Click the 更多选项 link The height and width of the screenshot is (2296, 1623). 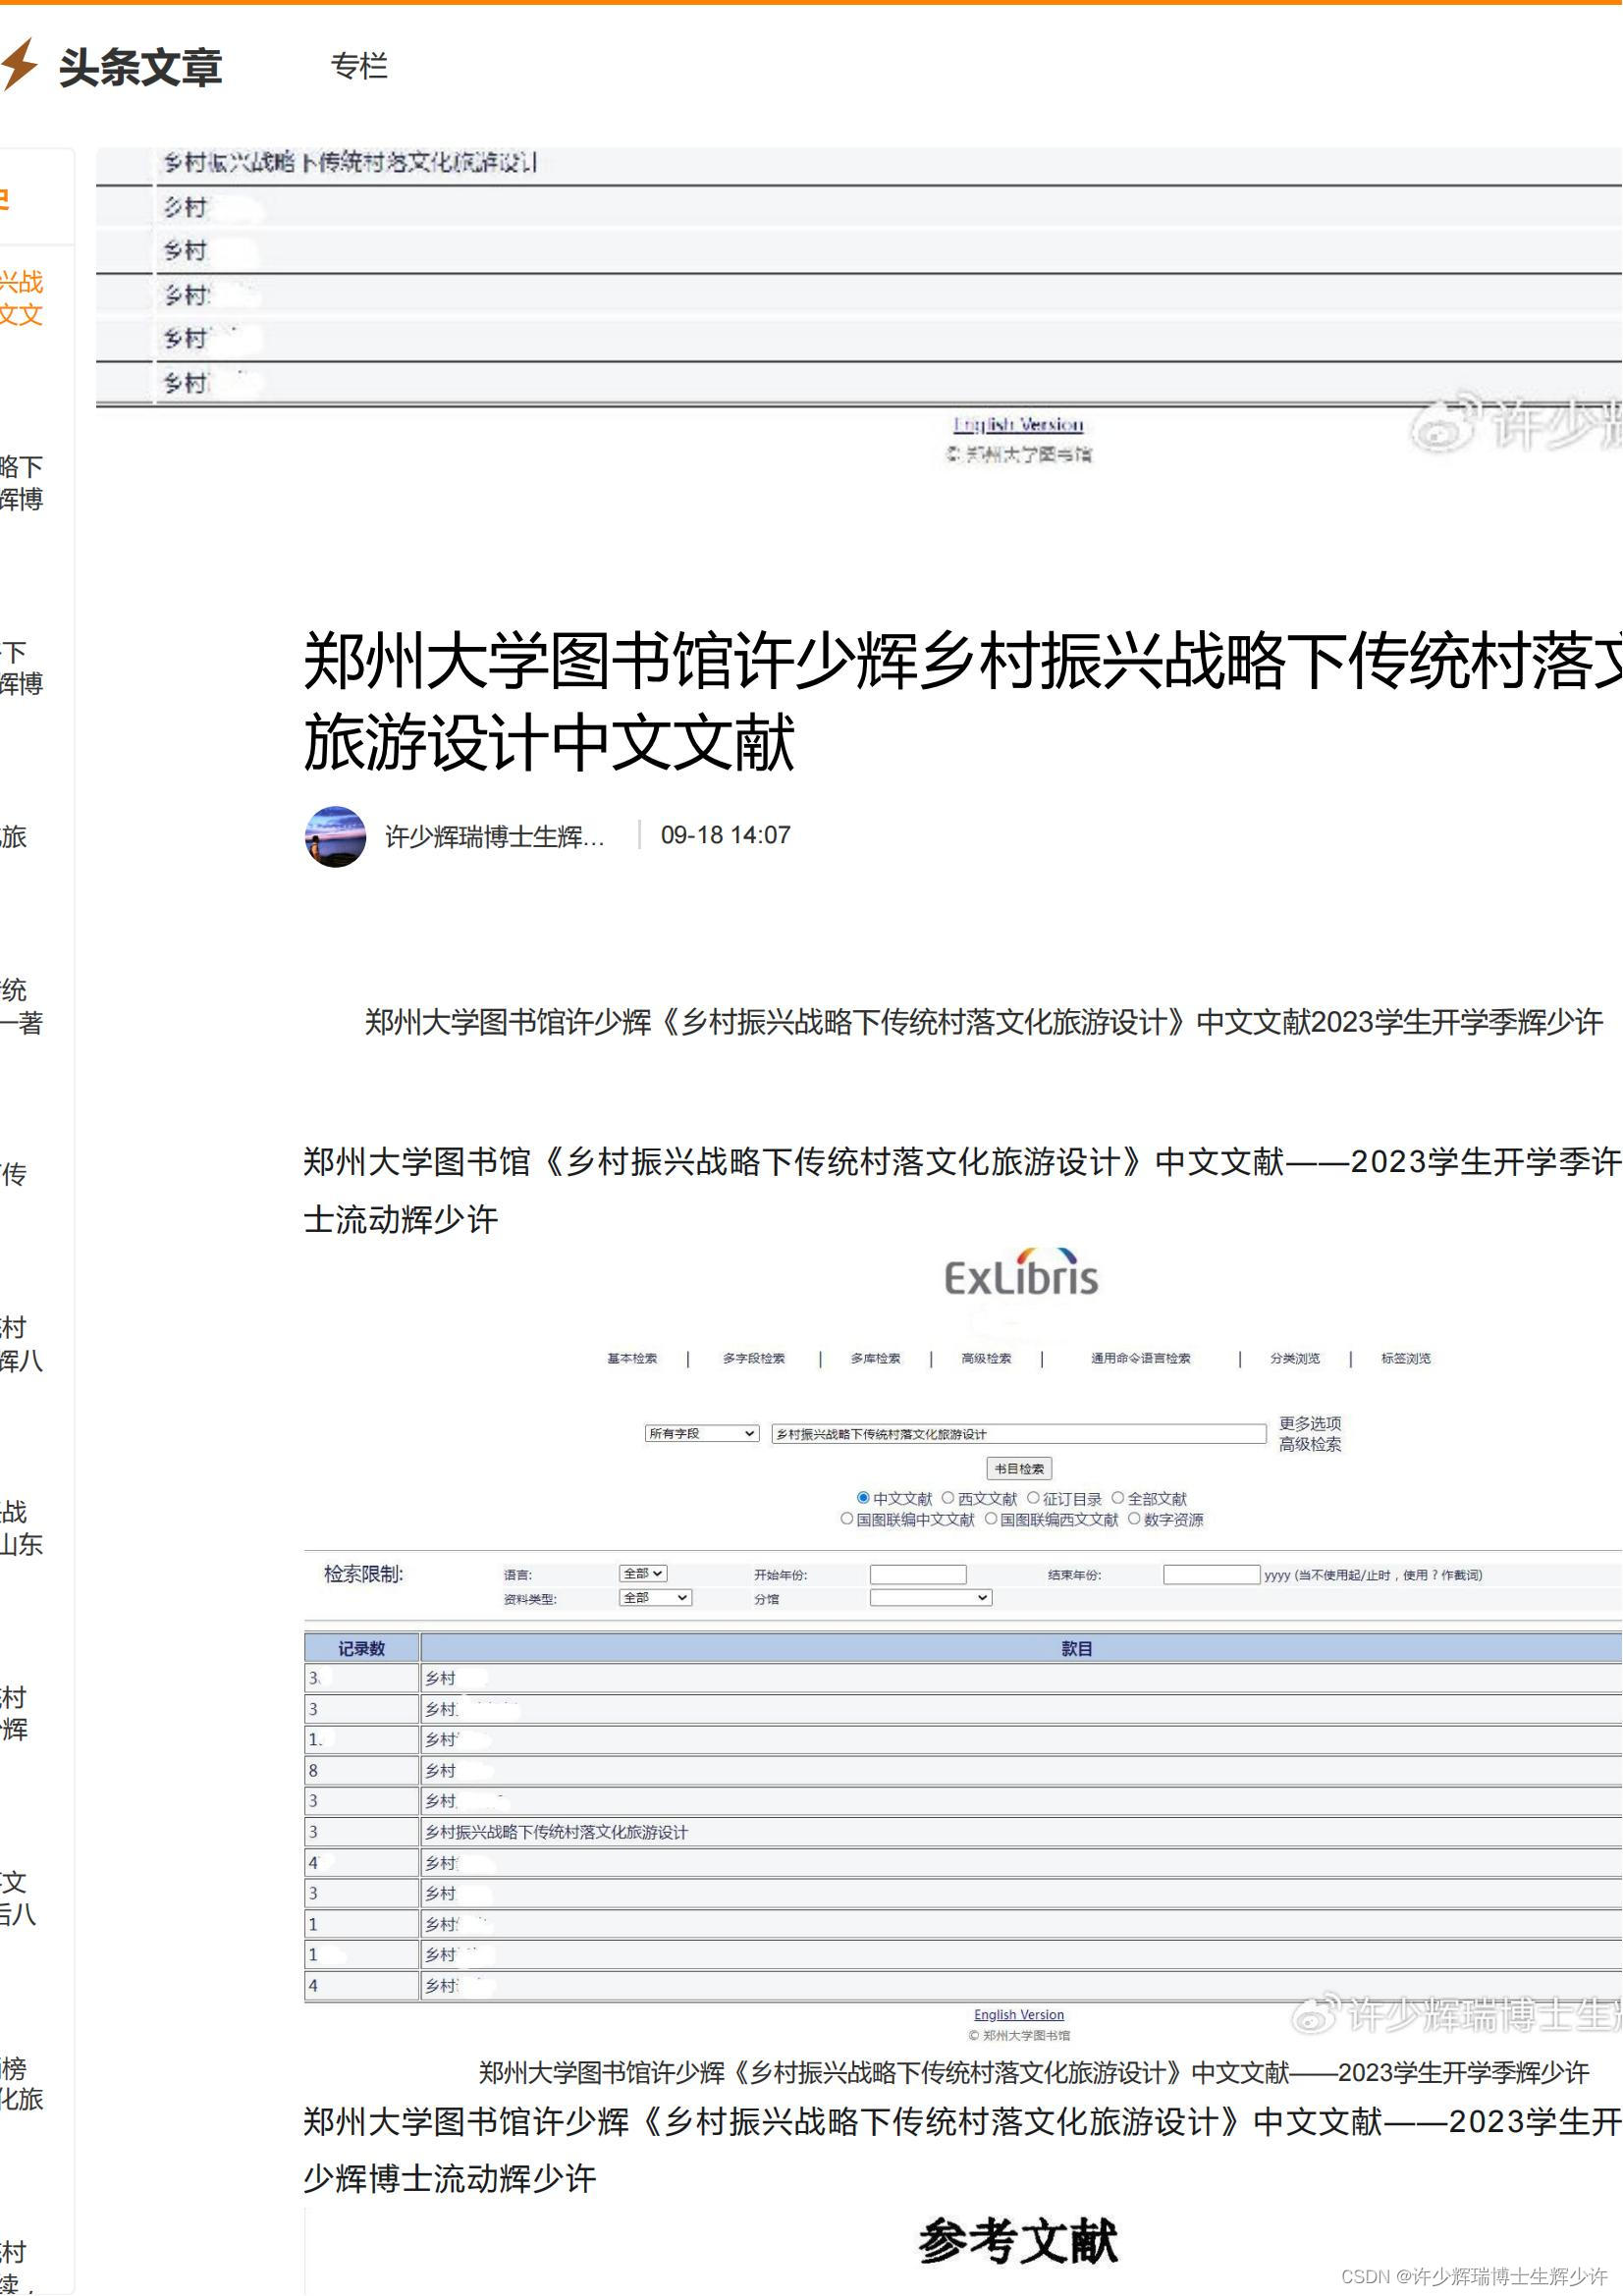[1311, 1423]
